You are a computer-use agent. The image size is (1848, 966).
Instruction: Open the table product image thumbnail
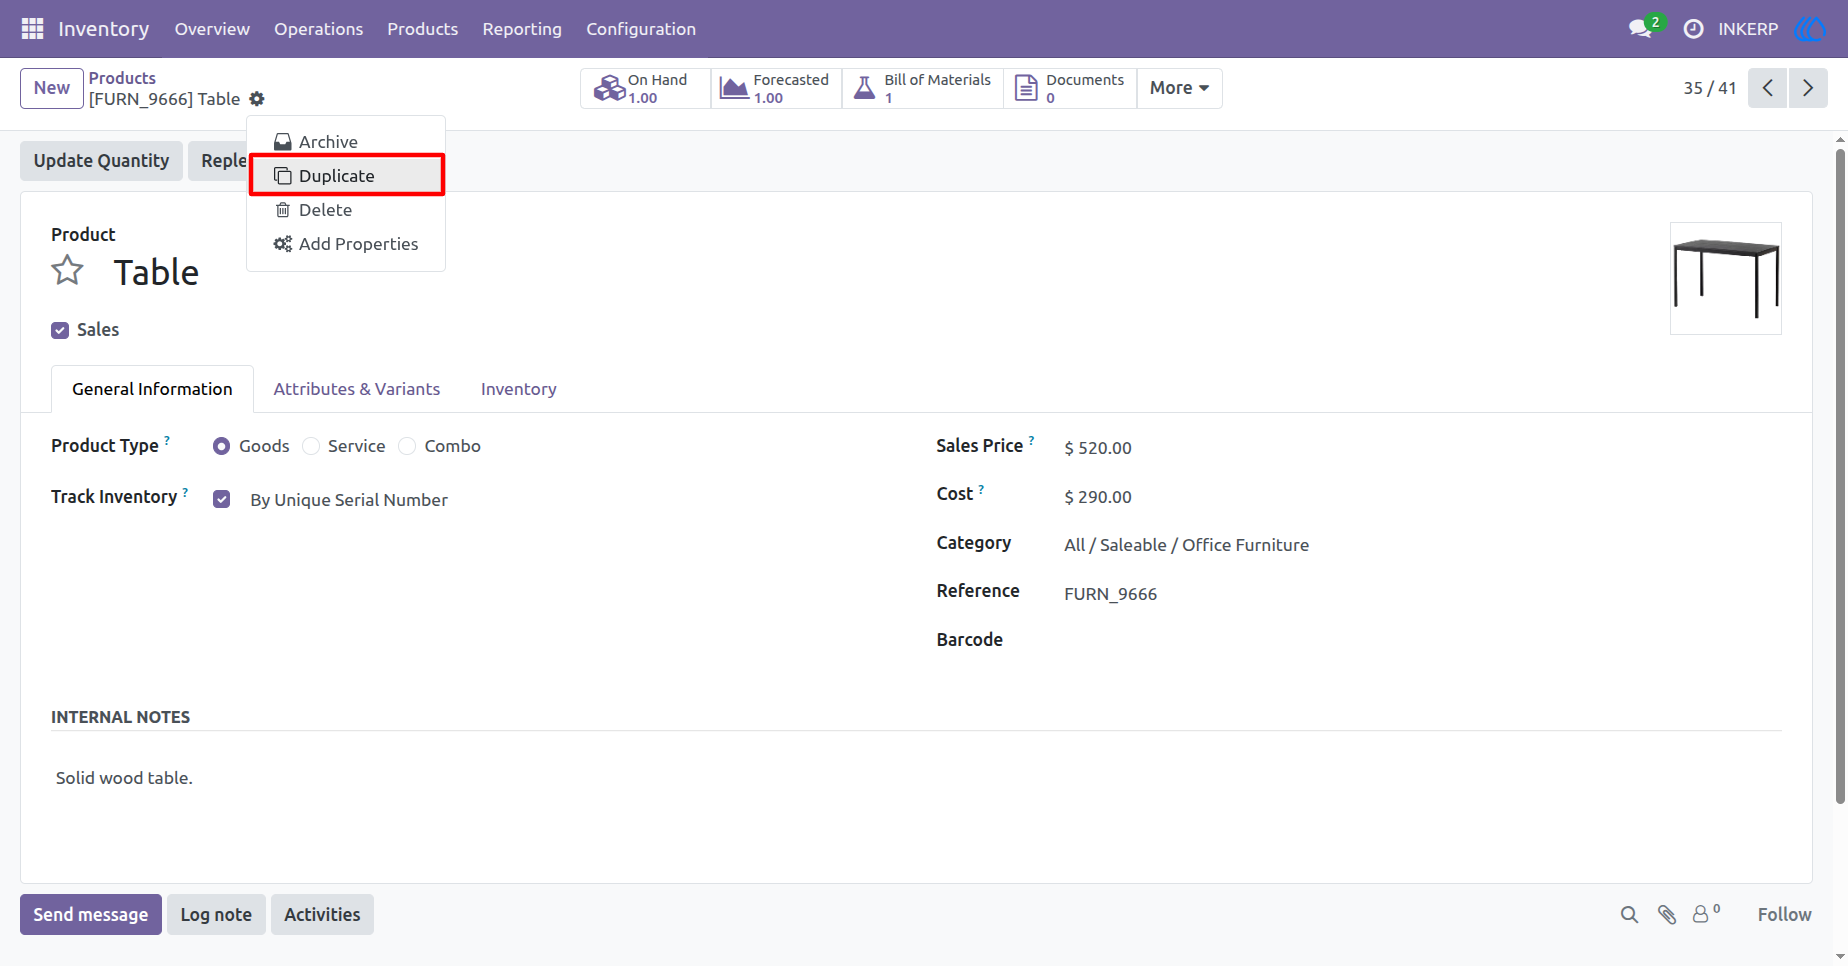point(1726,278)
